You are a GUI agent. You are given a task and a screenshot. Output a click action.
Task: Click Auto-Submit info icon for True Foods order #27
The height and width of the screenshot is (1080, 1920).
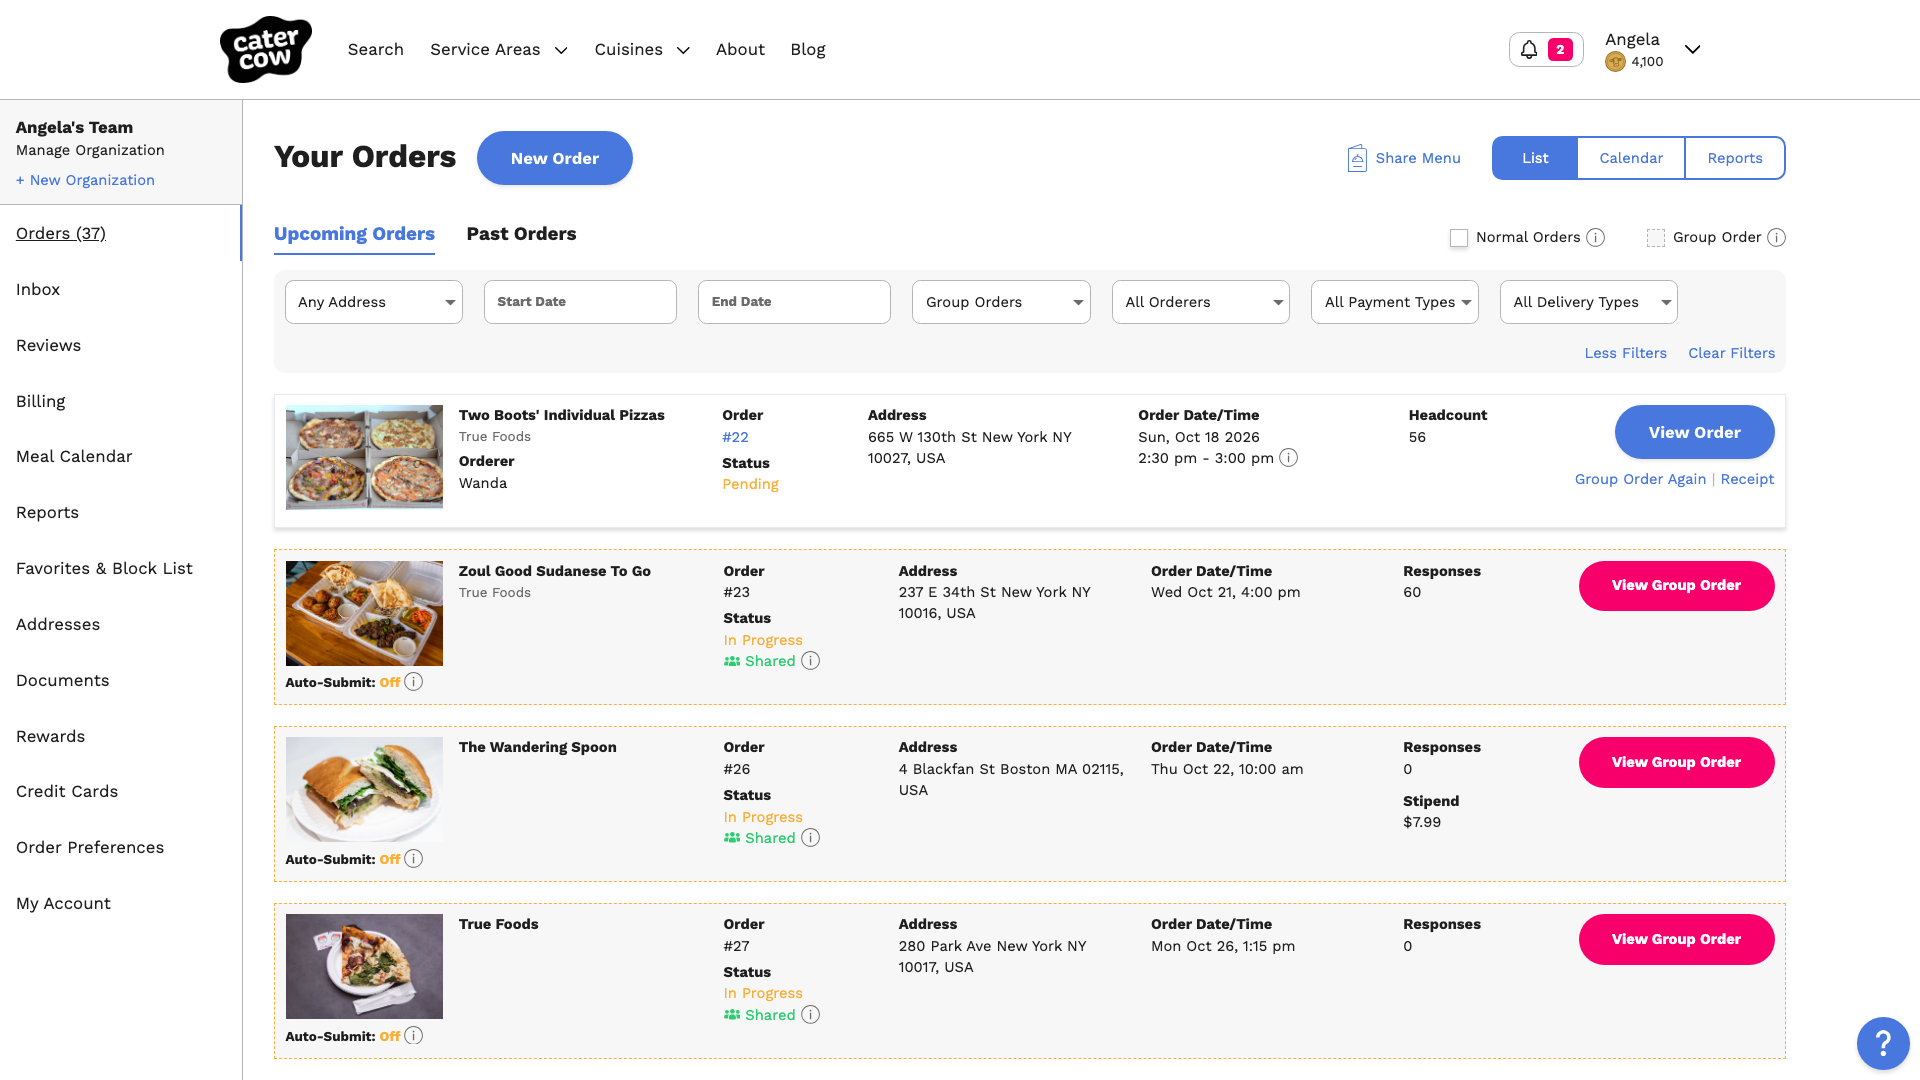point(414,1036)
